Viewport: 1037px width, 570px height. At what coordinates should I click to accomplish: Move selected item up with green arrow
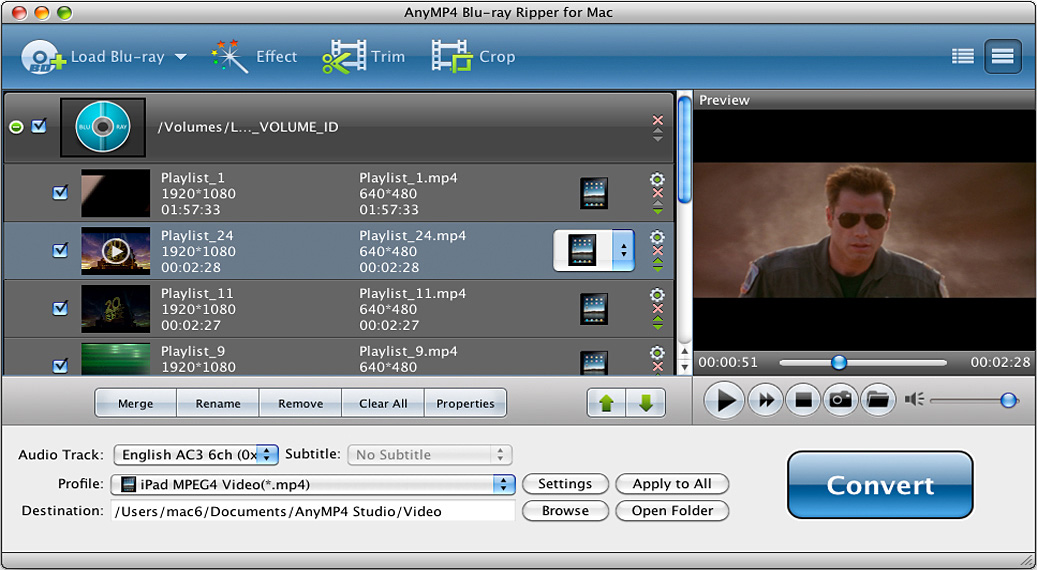click(606, 403)
